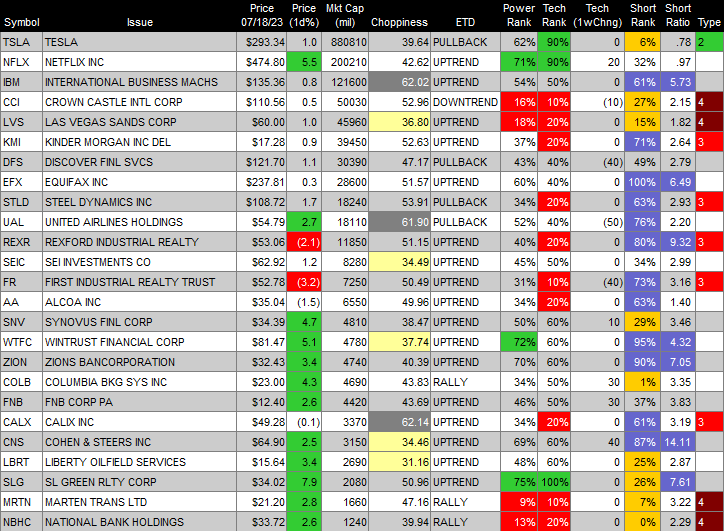
Task: Select FNB CORP PA issue name
Action: (x=78, y=402)
